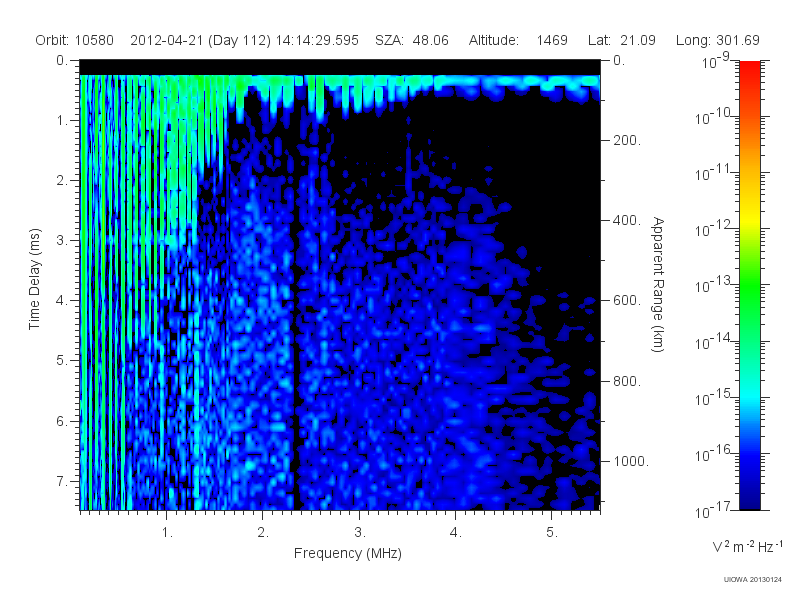Click the time delay tick label 3.
Viewport: 800px width, 600px height.
click(62, 240)
